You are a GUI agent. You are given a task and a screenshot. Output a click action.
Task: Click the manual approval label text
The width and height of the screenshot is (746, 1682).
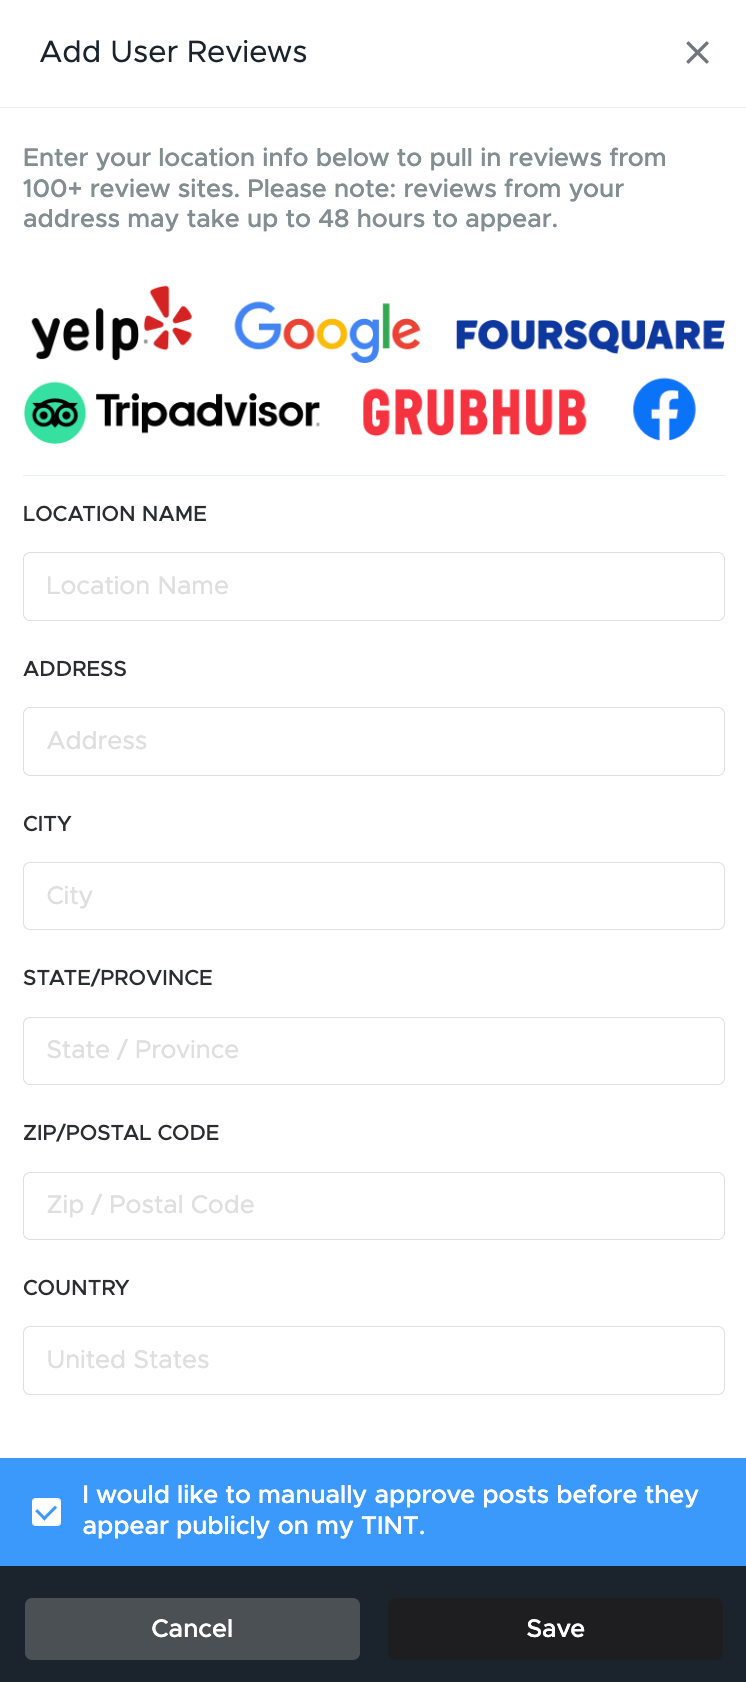390,1510
